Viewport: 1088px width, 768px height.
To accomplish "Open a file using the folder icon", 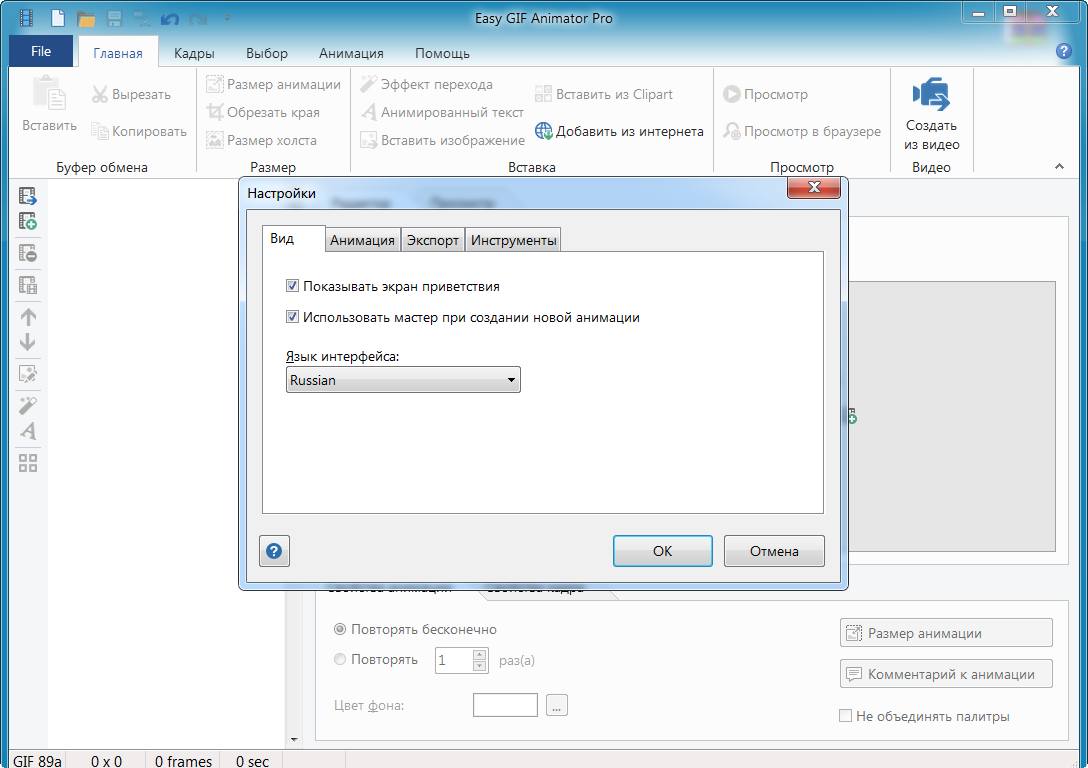I will point(86,18).
